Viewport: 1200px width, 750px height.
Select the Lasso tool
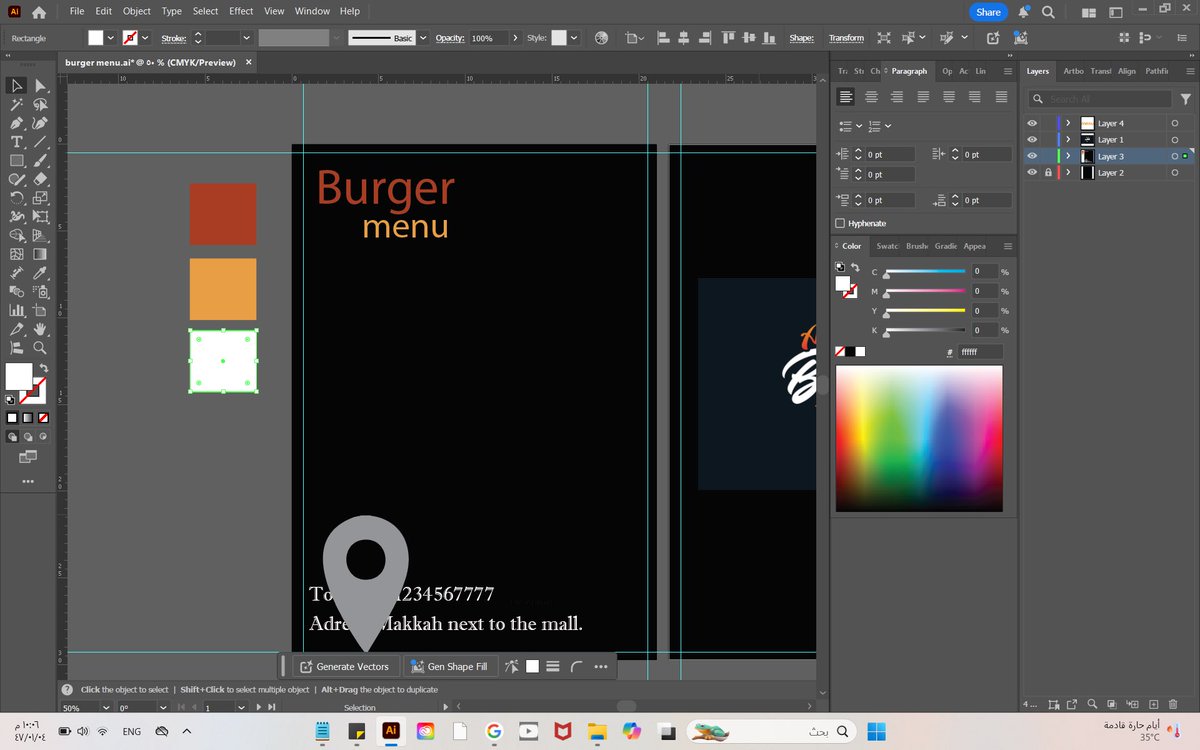(41, 104)
